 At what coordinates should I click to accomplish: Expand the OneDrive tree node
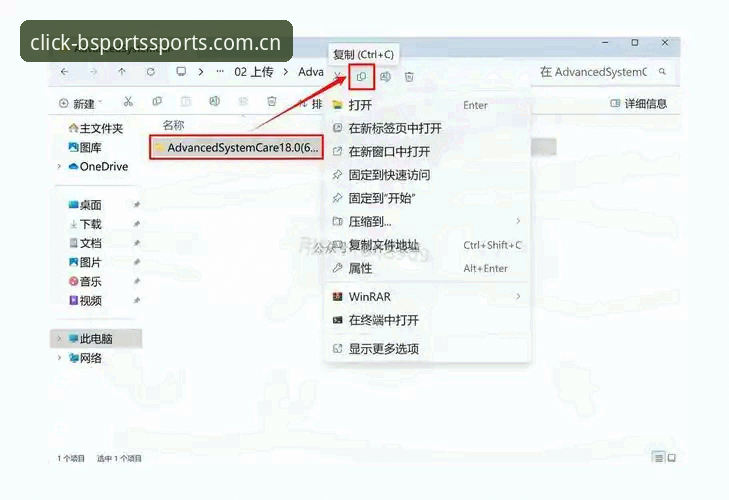pyautogui.click(x=59, y=167)
